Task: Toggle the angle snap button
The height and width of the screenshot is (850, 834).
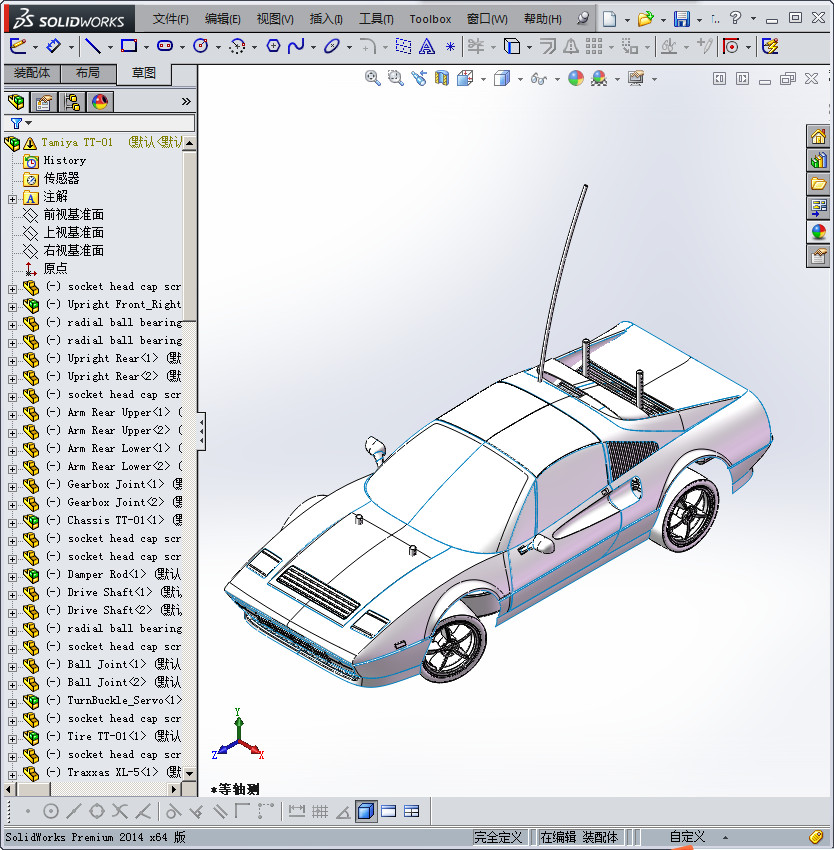Action: 343,812
